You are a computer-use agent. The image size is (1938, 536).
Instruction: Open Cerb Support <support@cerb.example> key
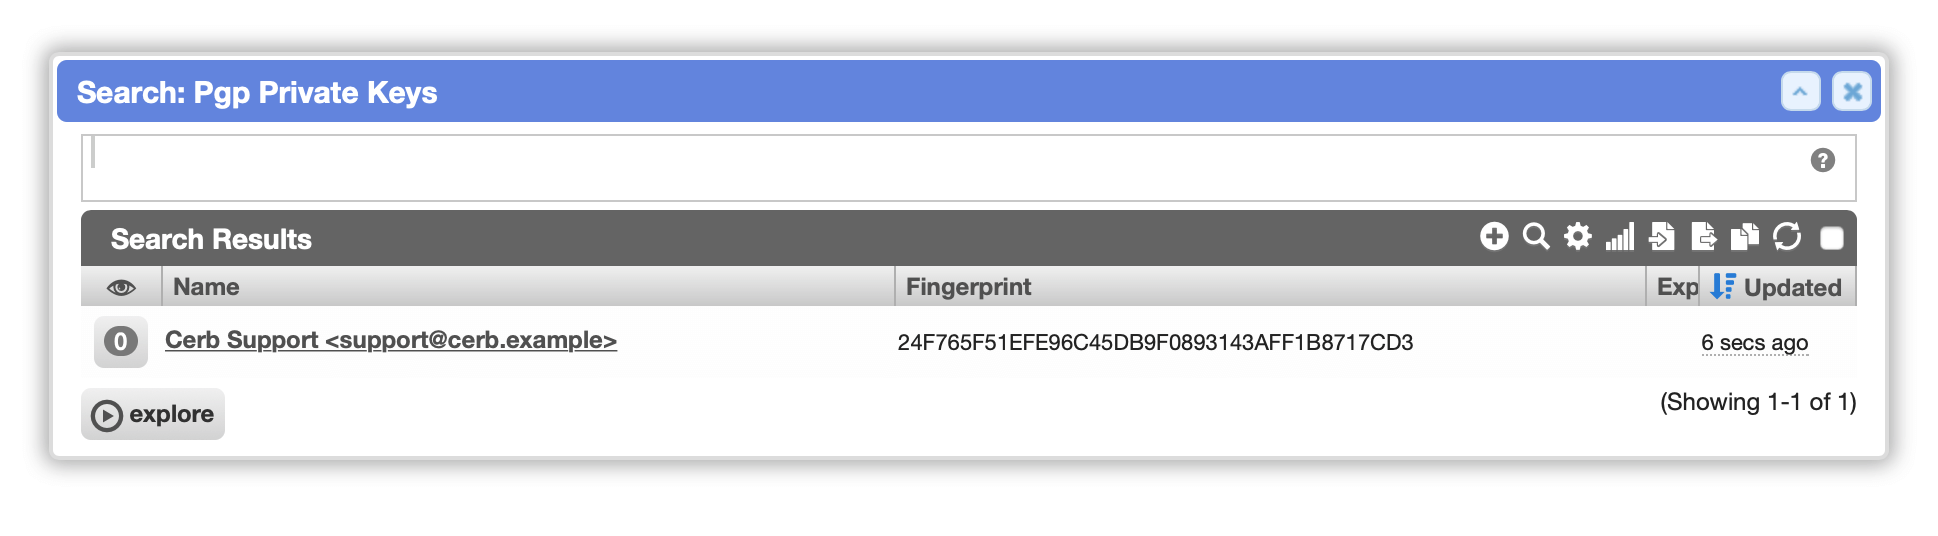(391, 340)
